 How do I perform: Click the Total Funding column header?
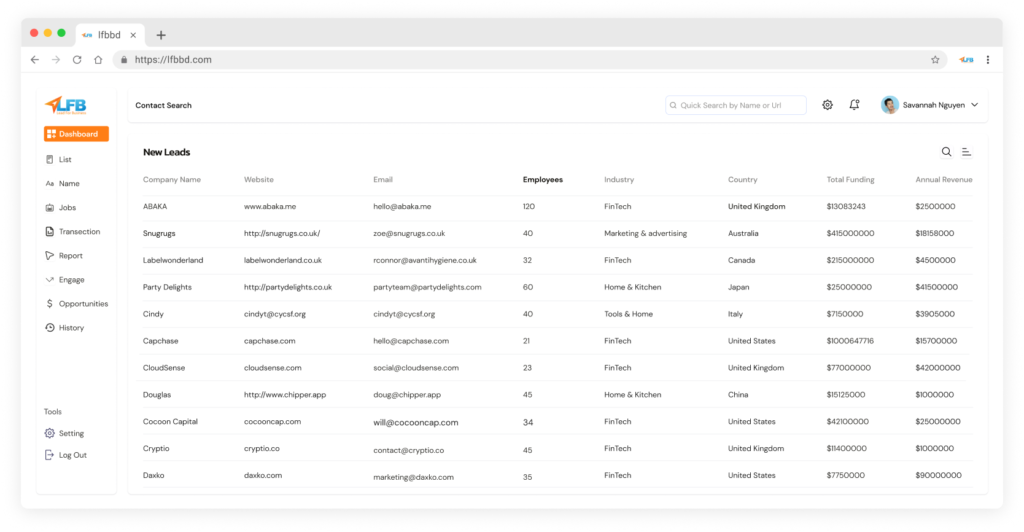[850, 180]
